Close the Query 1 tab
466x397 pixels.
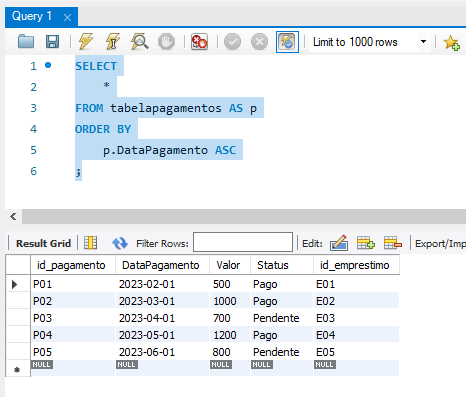(x=67, y=17)
